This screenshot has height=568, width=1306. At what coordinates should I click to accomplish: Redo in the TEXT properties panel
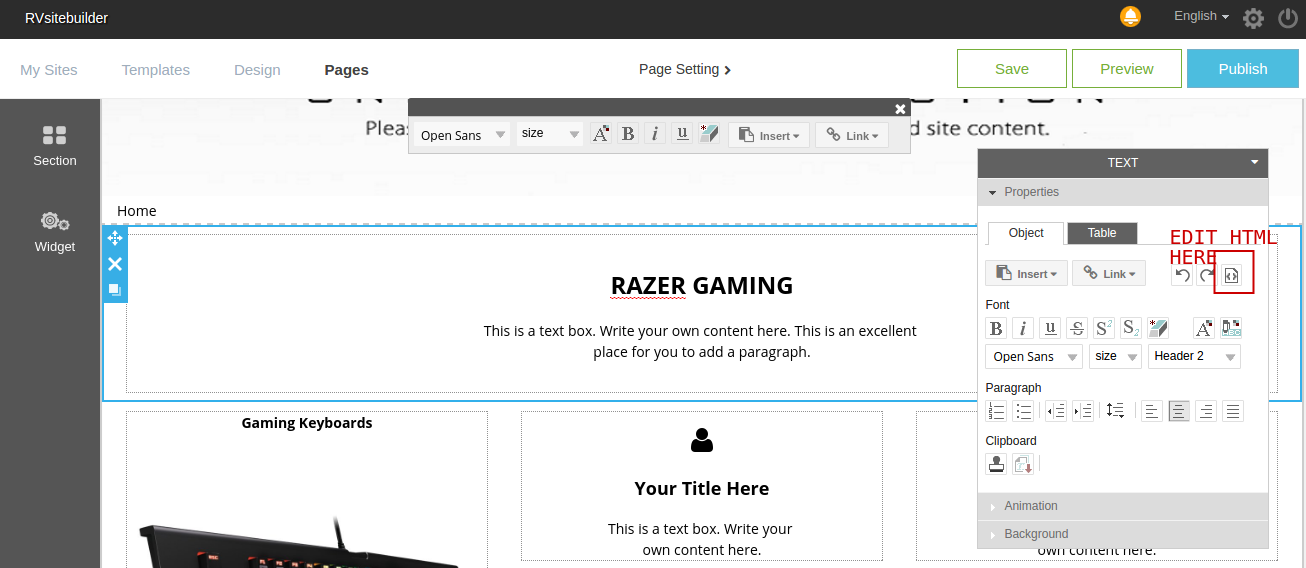[1207, 275]
